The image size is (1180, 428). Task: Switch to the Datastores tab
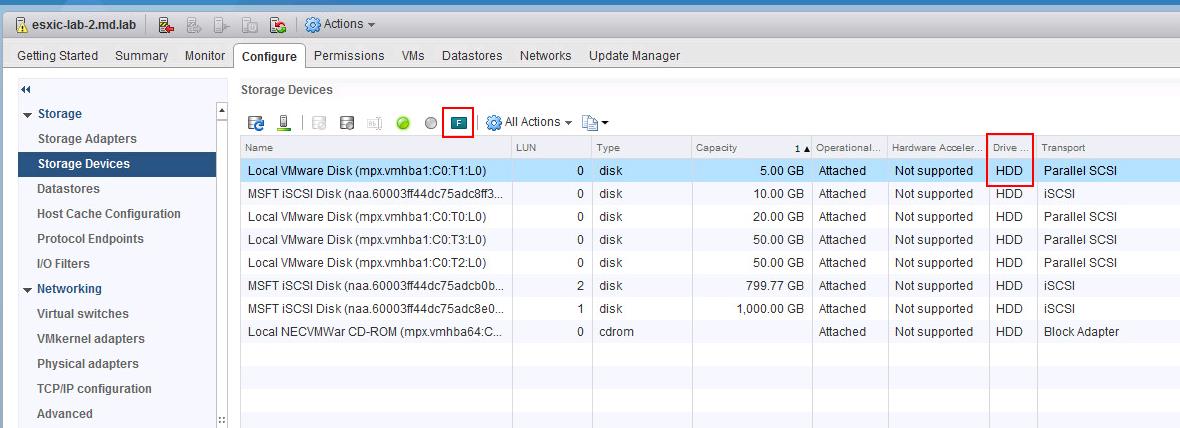tap(473, 56)
